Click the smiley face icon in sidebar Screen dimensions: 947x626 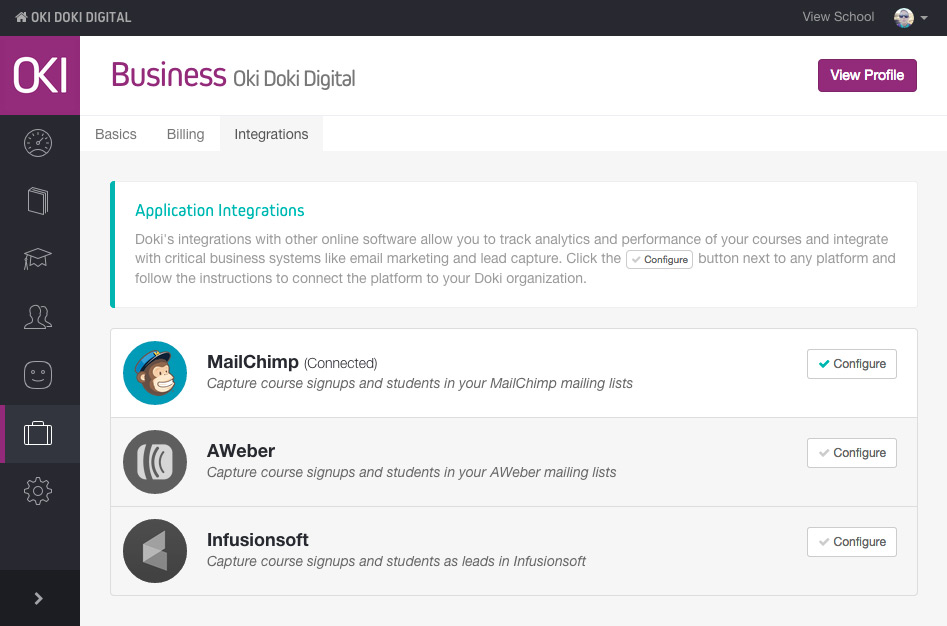38,375
